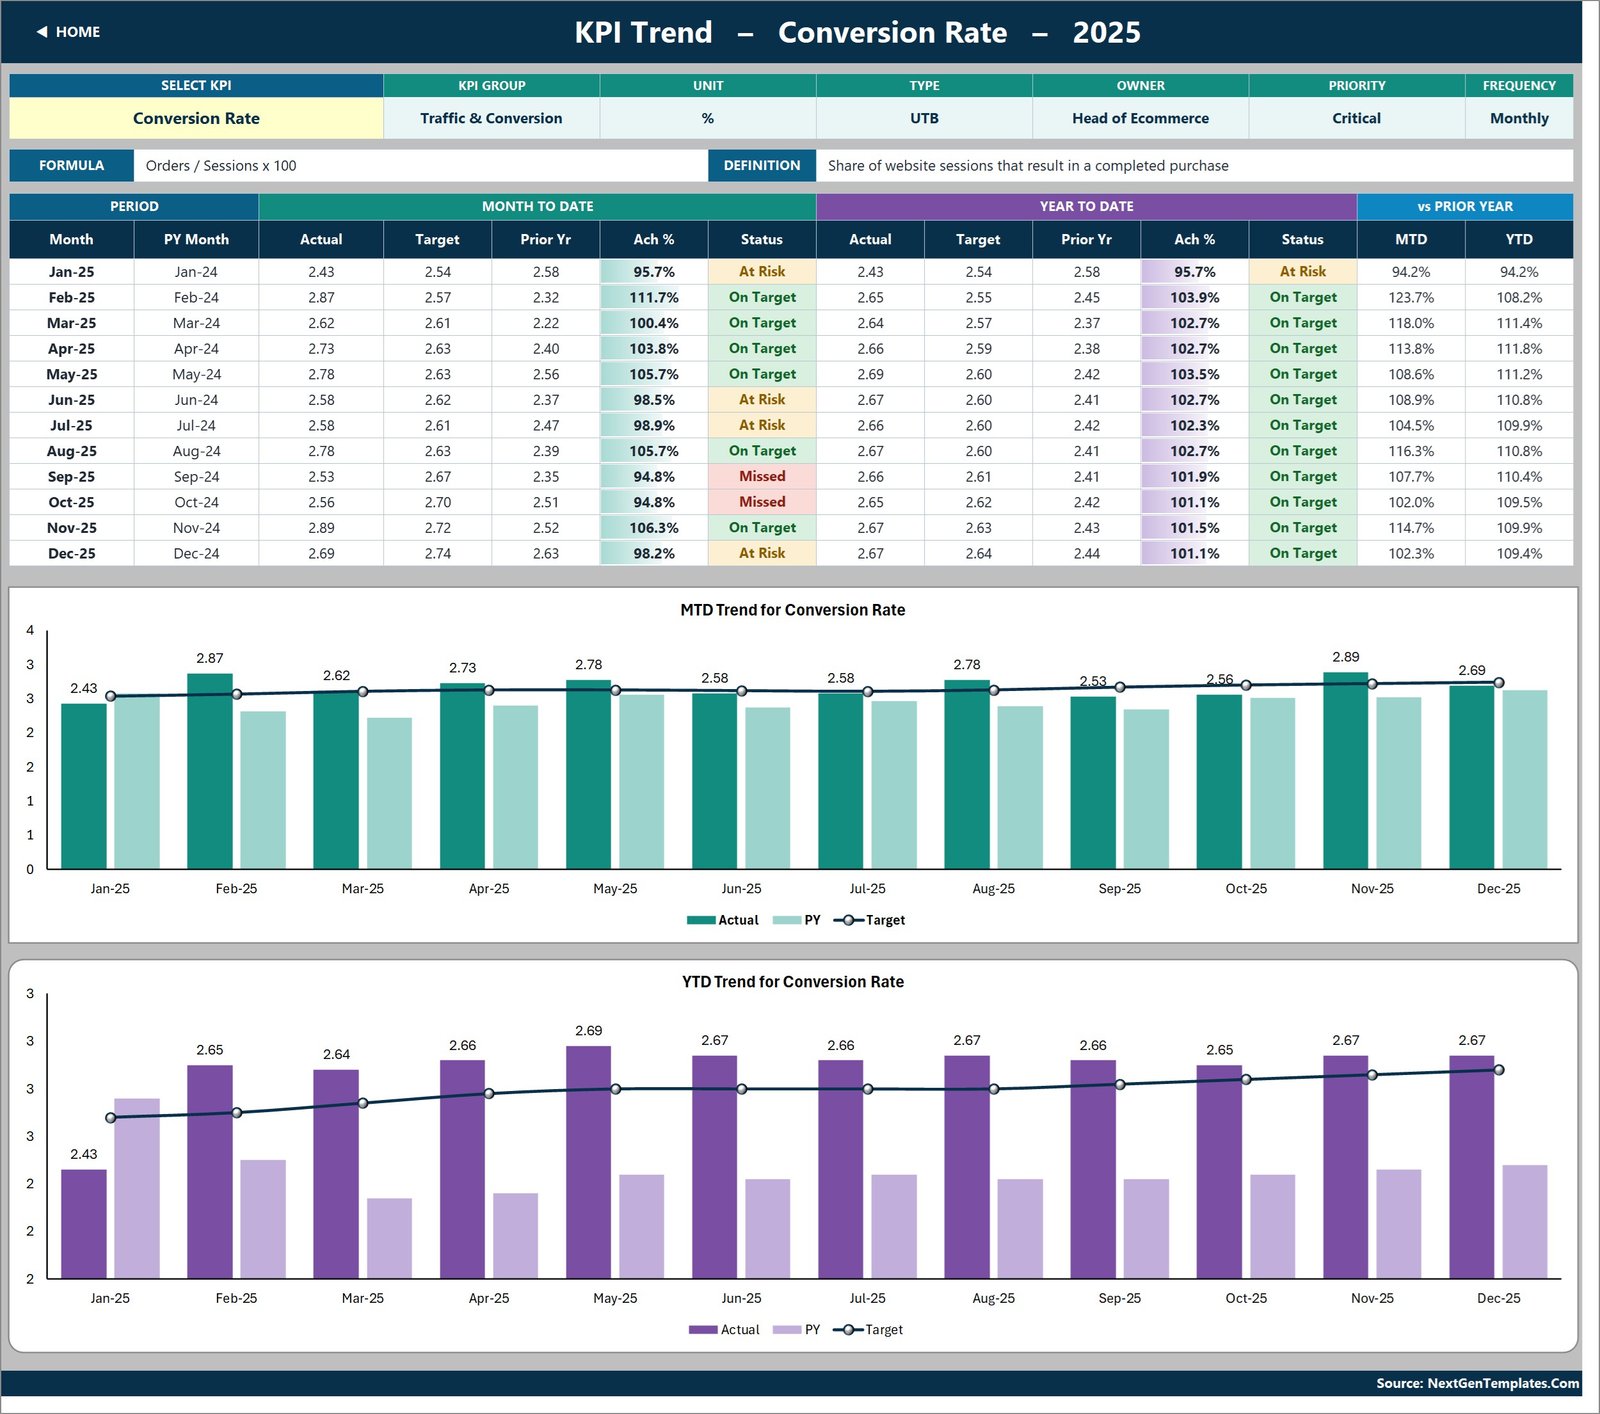Click the PY legend swatch in YTD chart
The width and height of the screenshot is (1600, 1414).
787,1330
